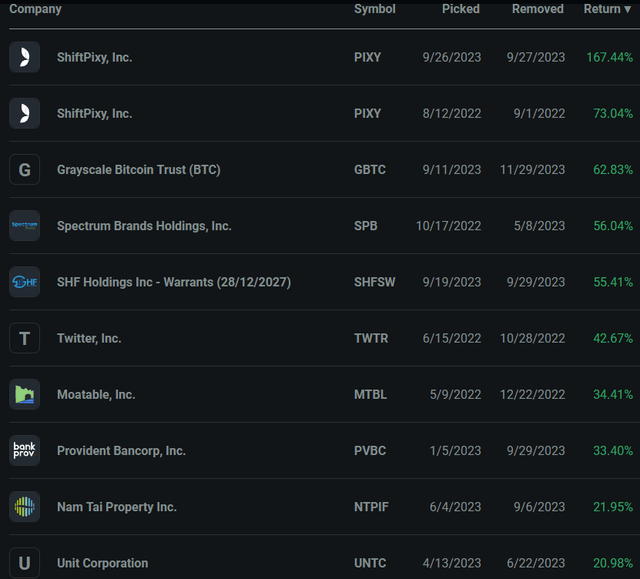640x579 pixels.
Task: Click the Grayscale Bitcoin Trust G icon
Action: pyautogui.click(x=24, y=170)
